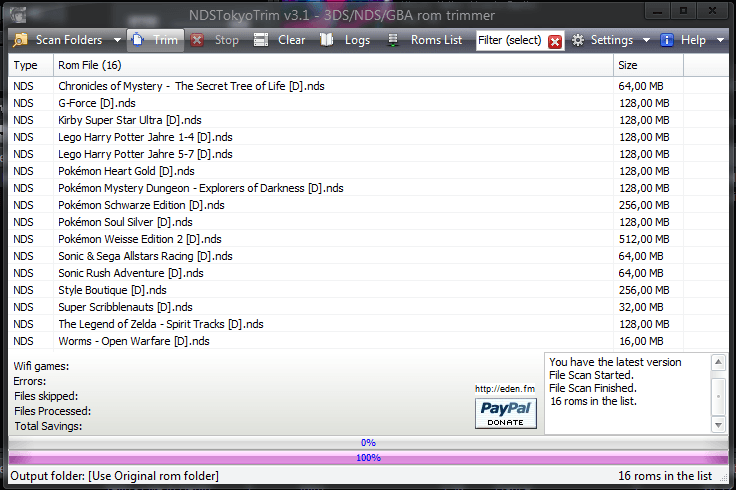Click the Clear label in toolbar
The image size is (736, 490).
pos(291,40)
